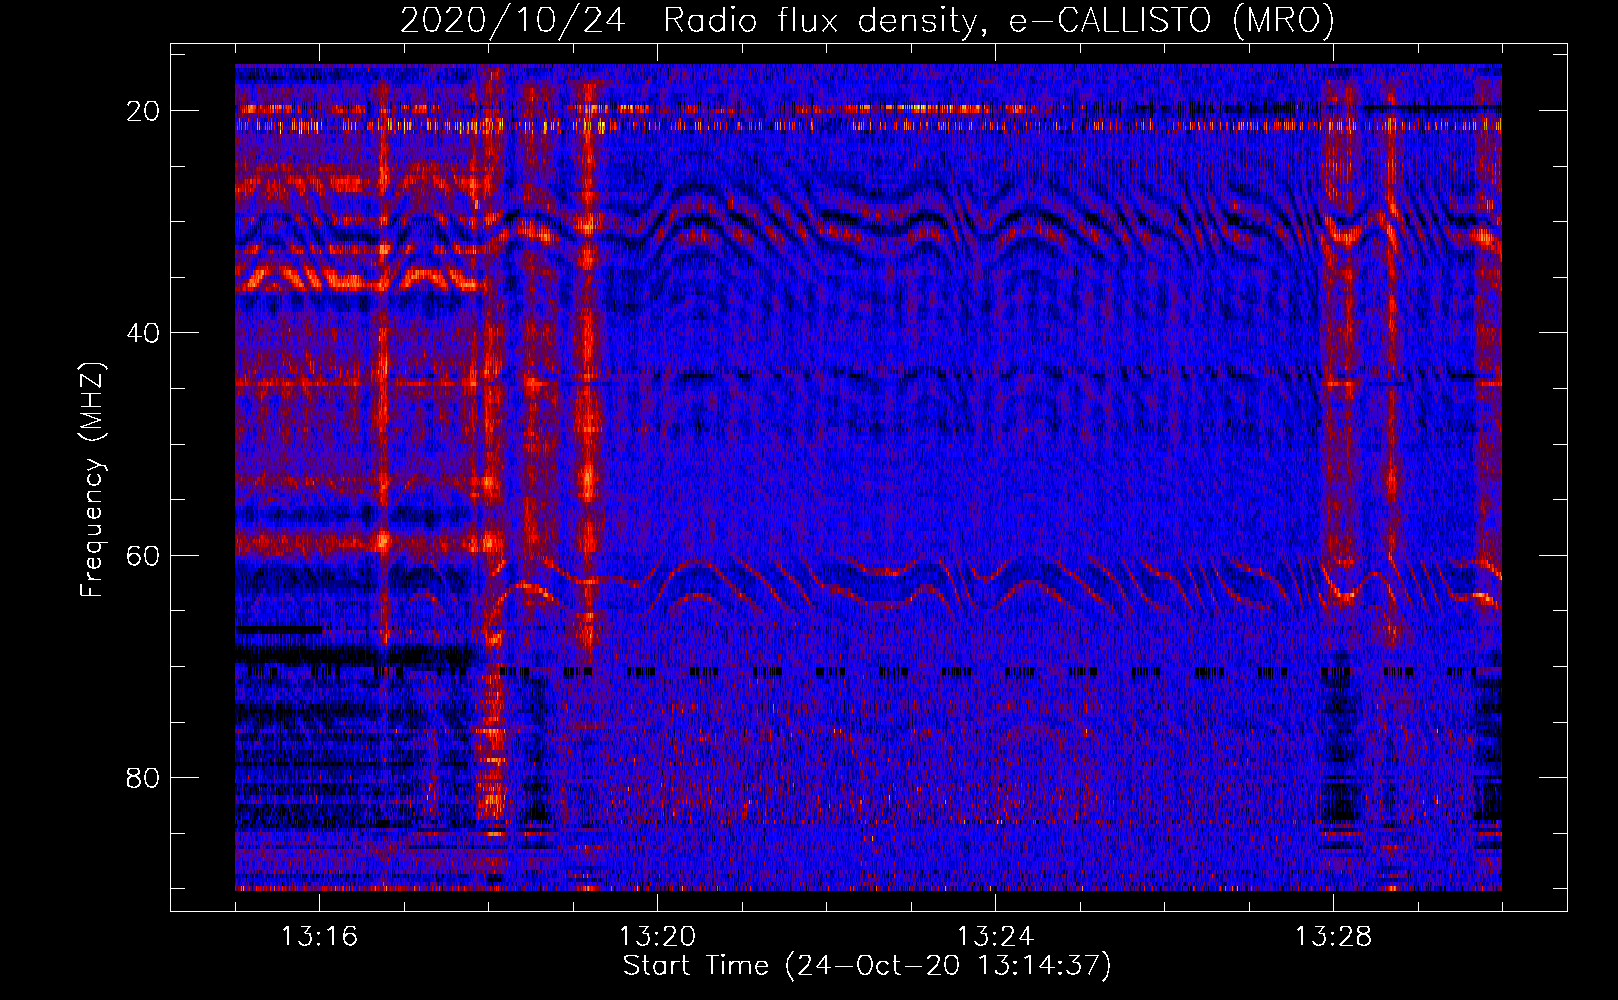Click the "Frequency (MHZ)" axis label

(x=92, y=479)
